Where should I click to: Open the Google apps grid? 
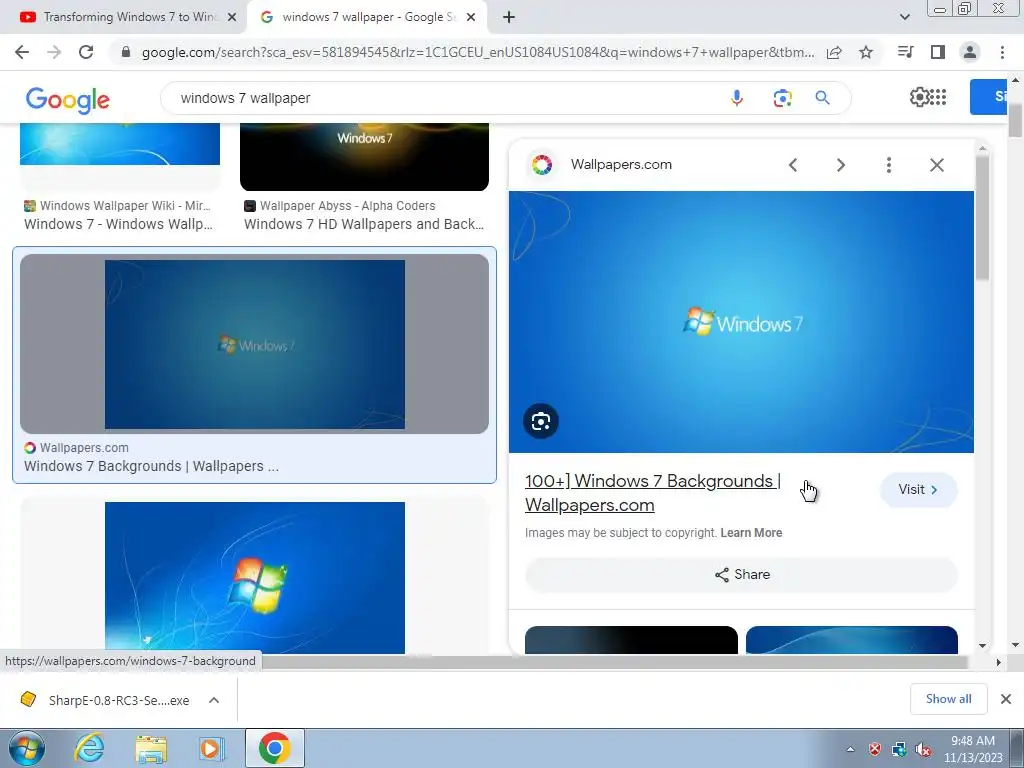[x=938, y=97]
